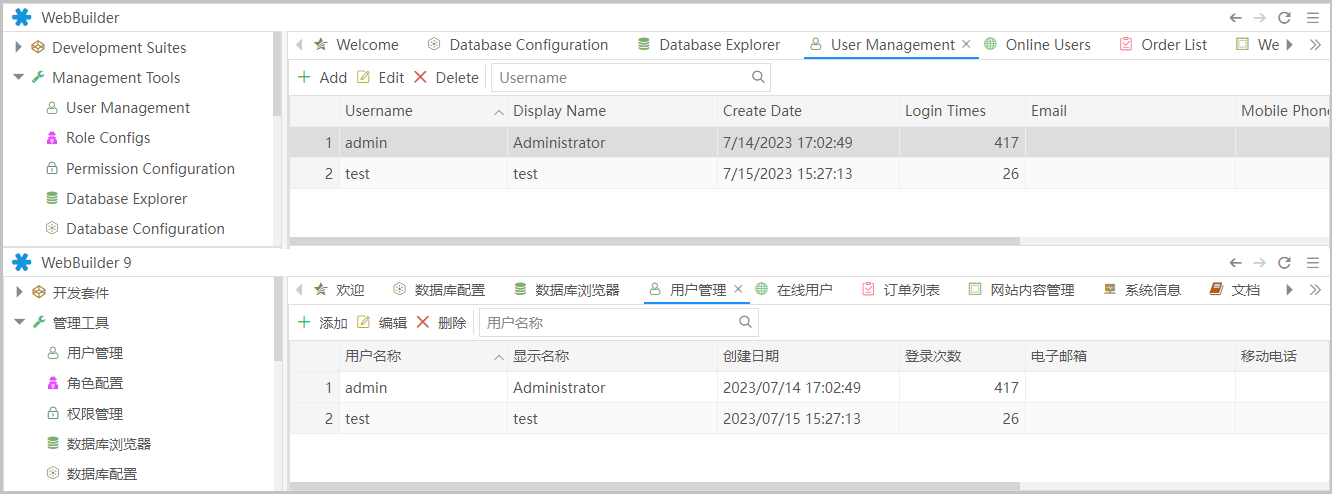Expand the Development Suites tree node
This screenshot has width=1332, height=494.
pos(18,47)
